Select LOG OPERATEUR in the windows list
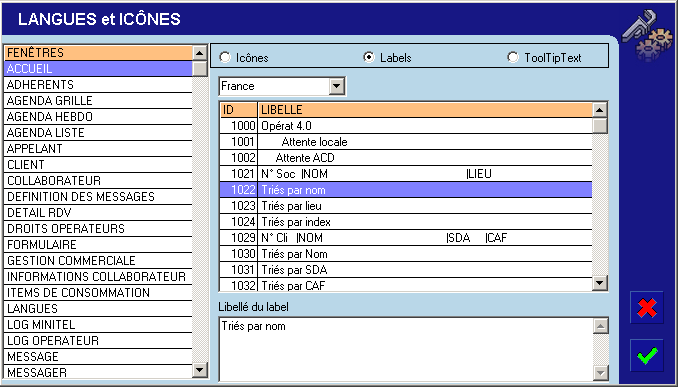 pyautogui.click(x=98, y=341)
